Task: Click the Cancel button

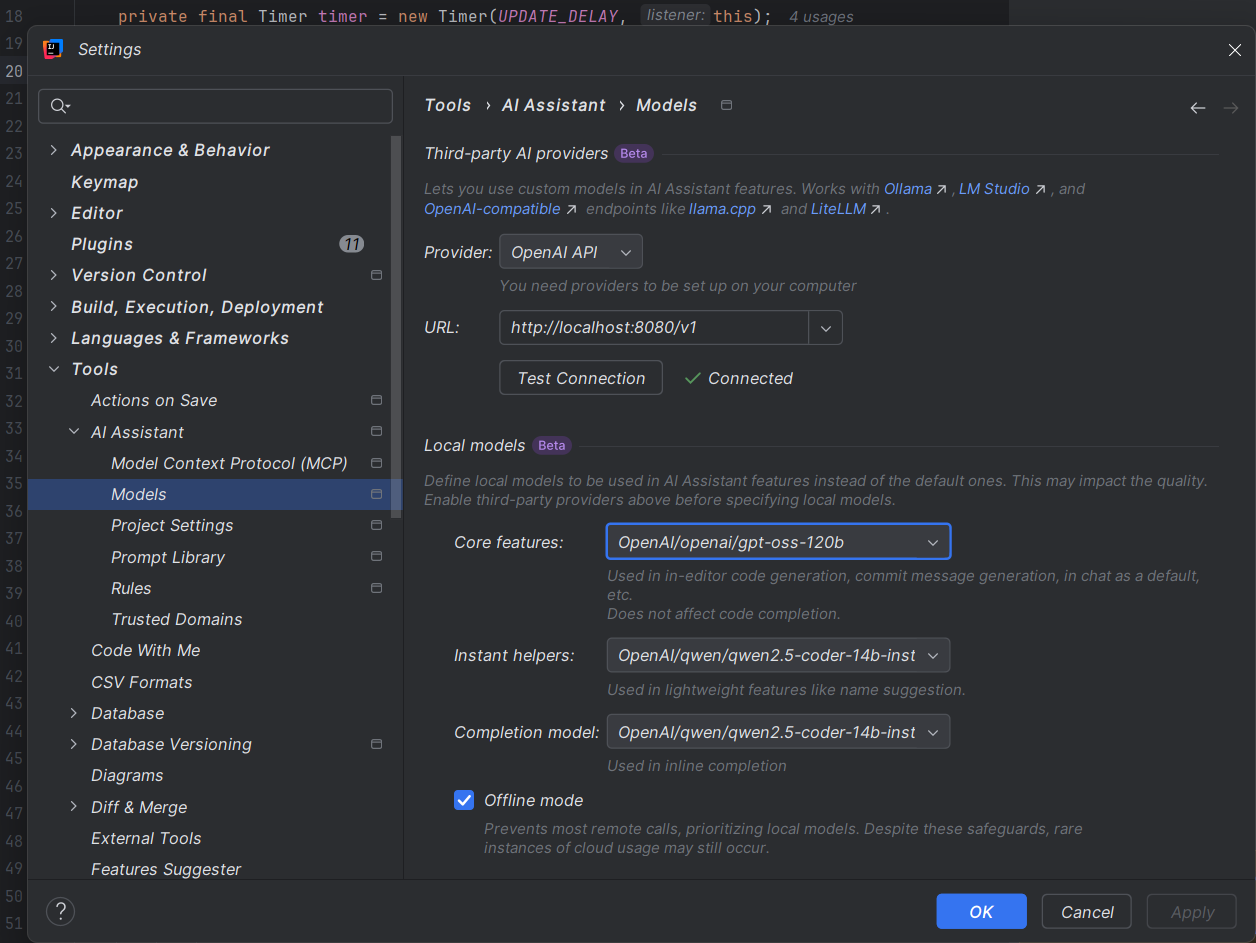Action: pyautogui.click(x=1087, y=911)
